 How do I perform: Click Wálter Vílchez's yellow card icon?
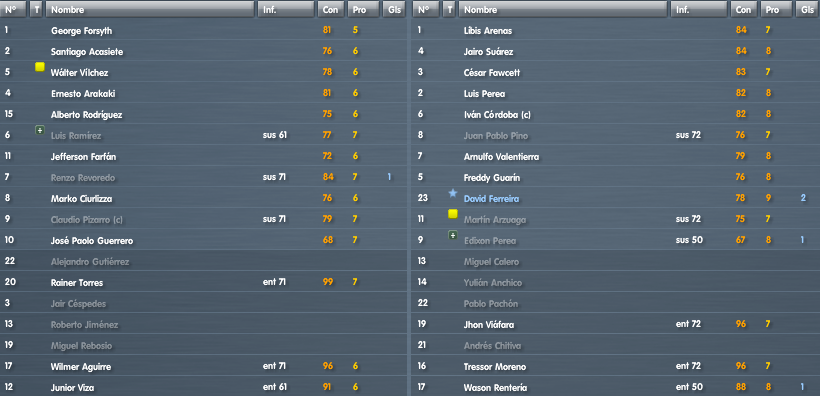point(40,66)
